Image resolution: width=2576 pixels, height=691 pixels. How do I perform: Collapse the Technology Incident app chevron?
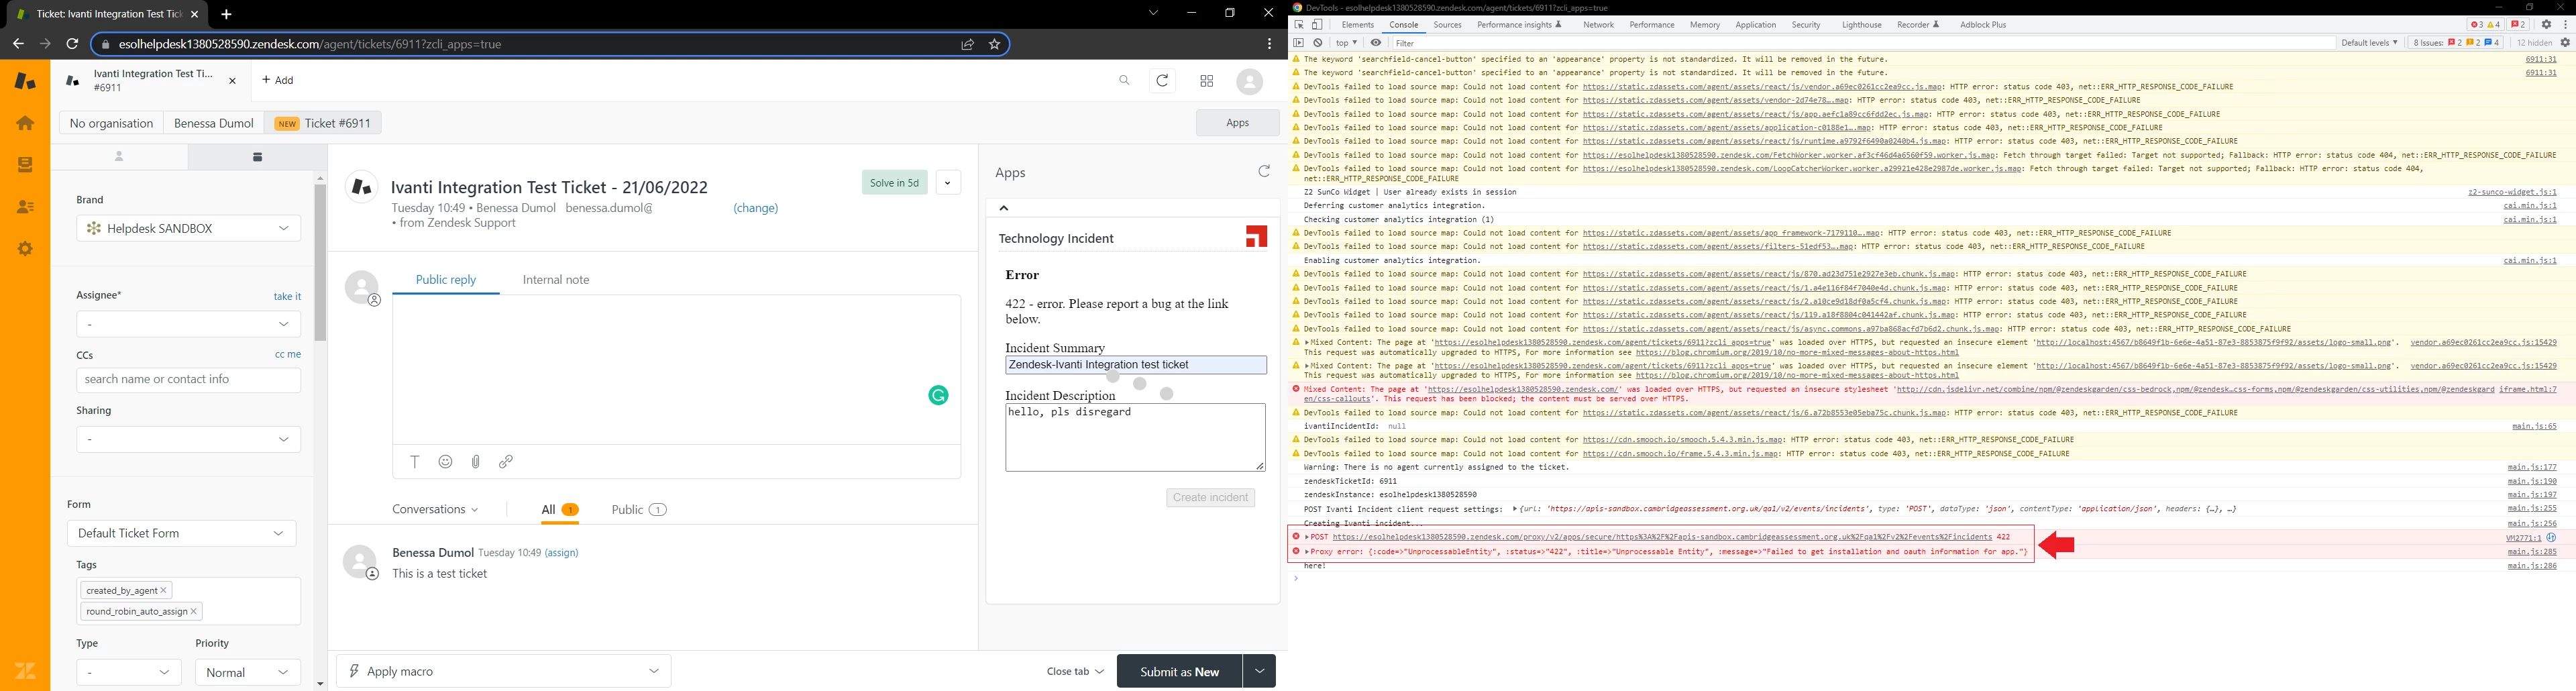(x=1004, y=208)
